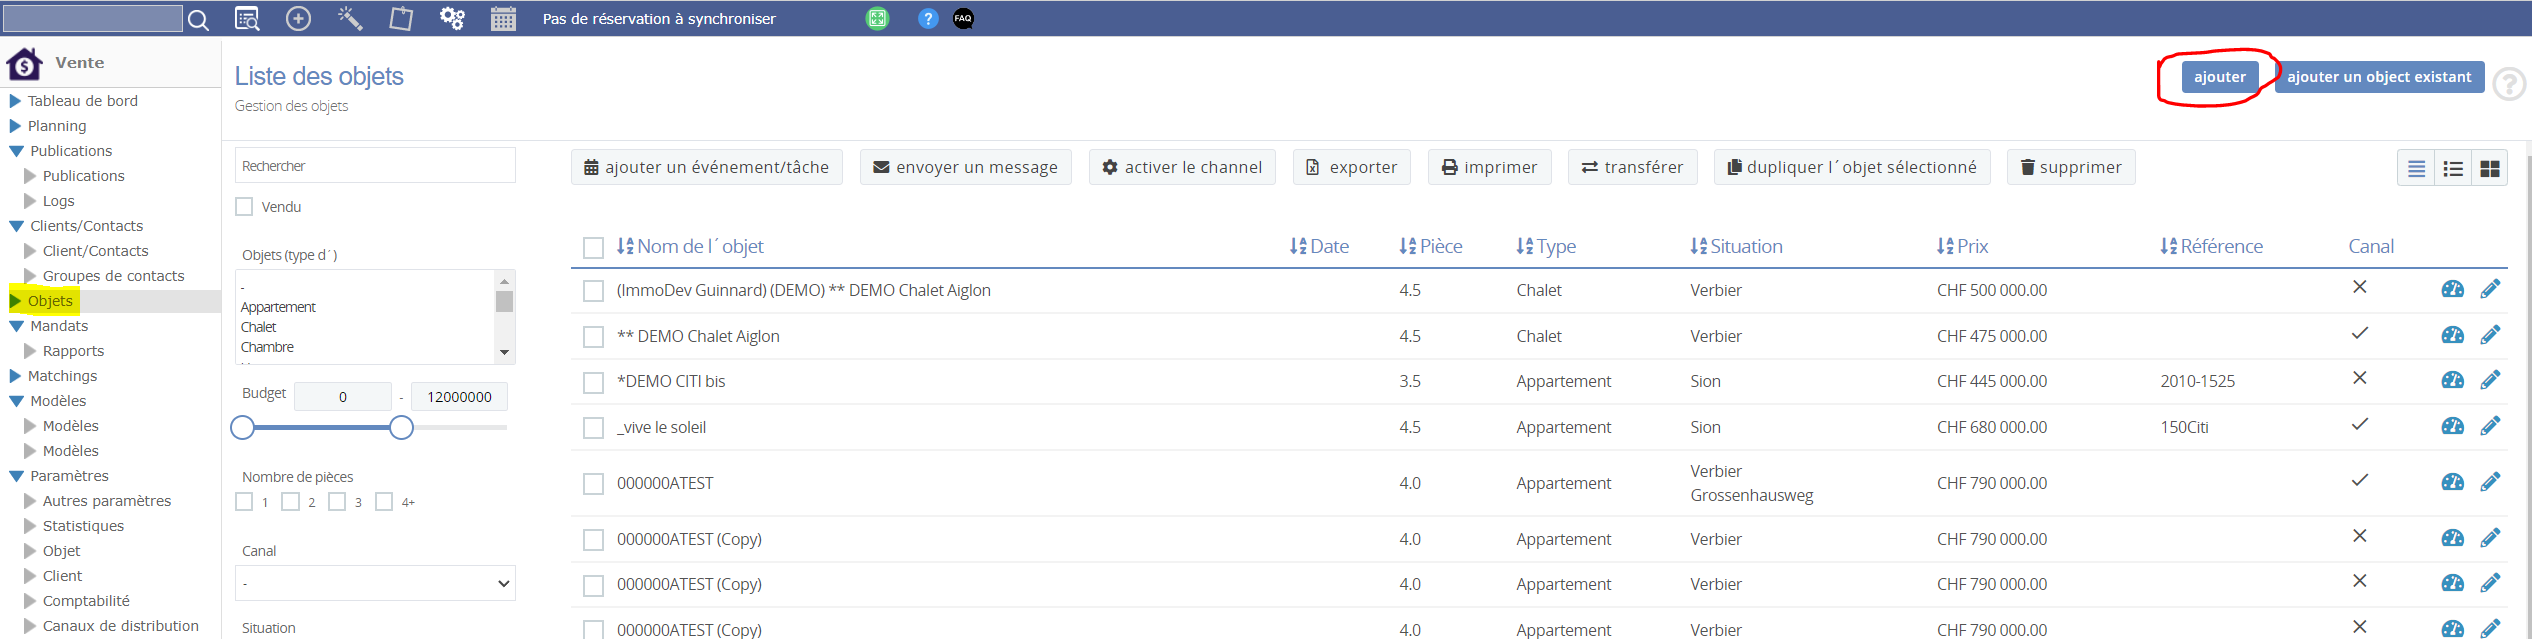
Task: Click the plus circle icon in top bar
Action: pyautogui.click(x=298, y=19)
